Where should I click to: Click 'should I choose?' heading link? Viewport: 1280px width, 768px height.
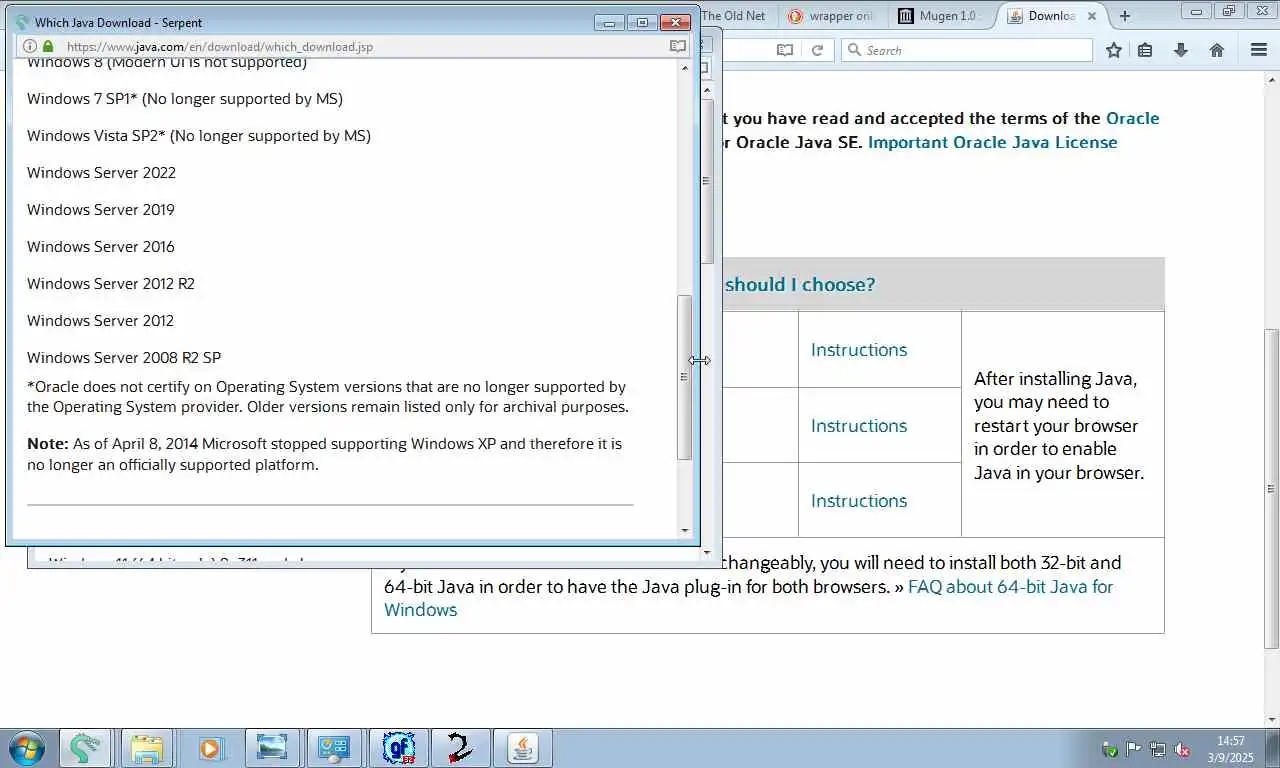[800, 284]
